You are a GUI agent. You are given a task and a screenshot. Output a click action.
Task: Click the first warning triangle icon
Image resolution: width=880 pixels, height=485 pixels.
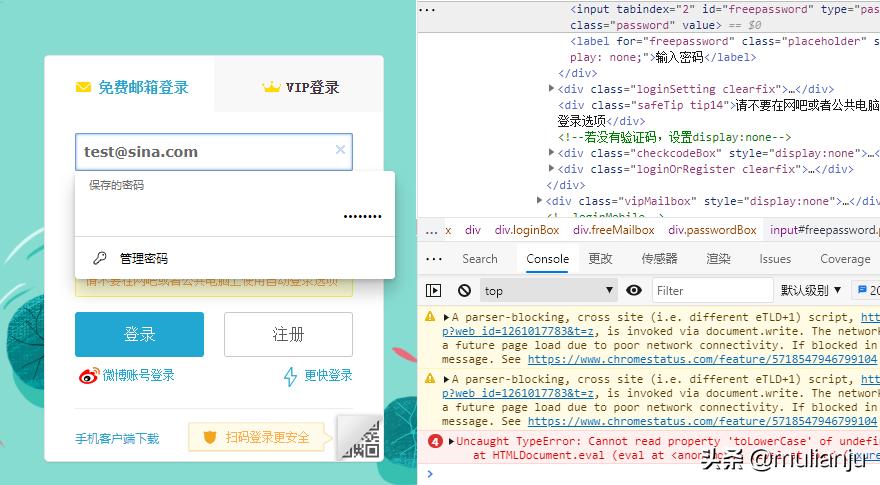pyautogui.click(x=430, y=316)
